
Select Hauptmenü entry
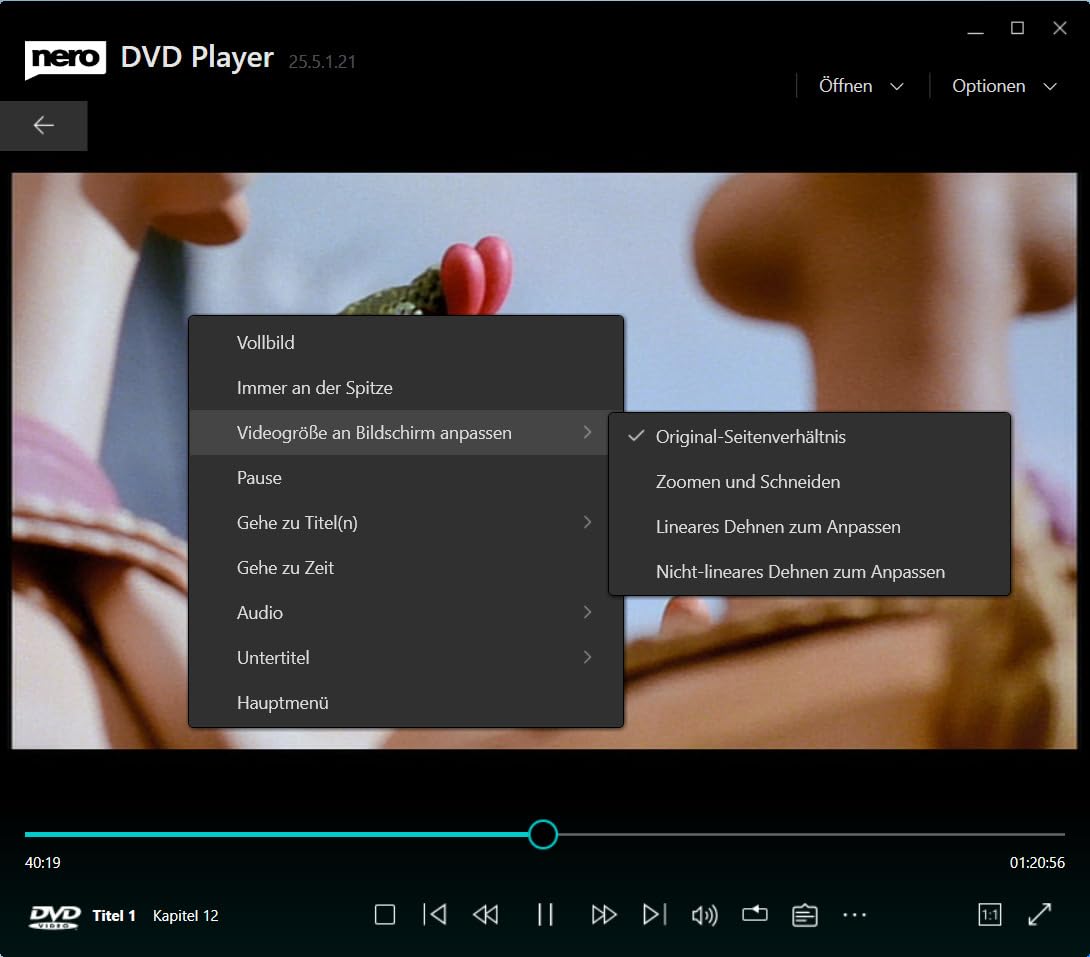tap(406, 703)
